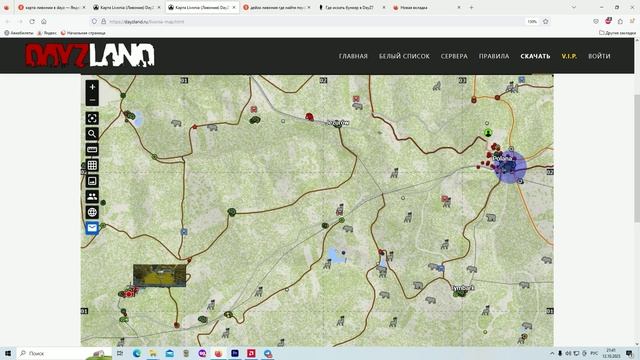The width and height of the screenshot is (640, 360).
Task: Click the blue circle zone on map
Action: coord(510,167)
